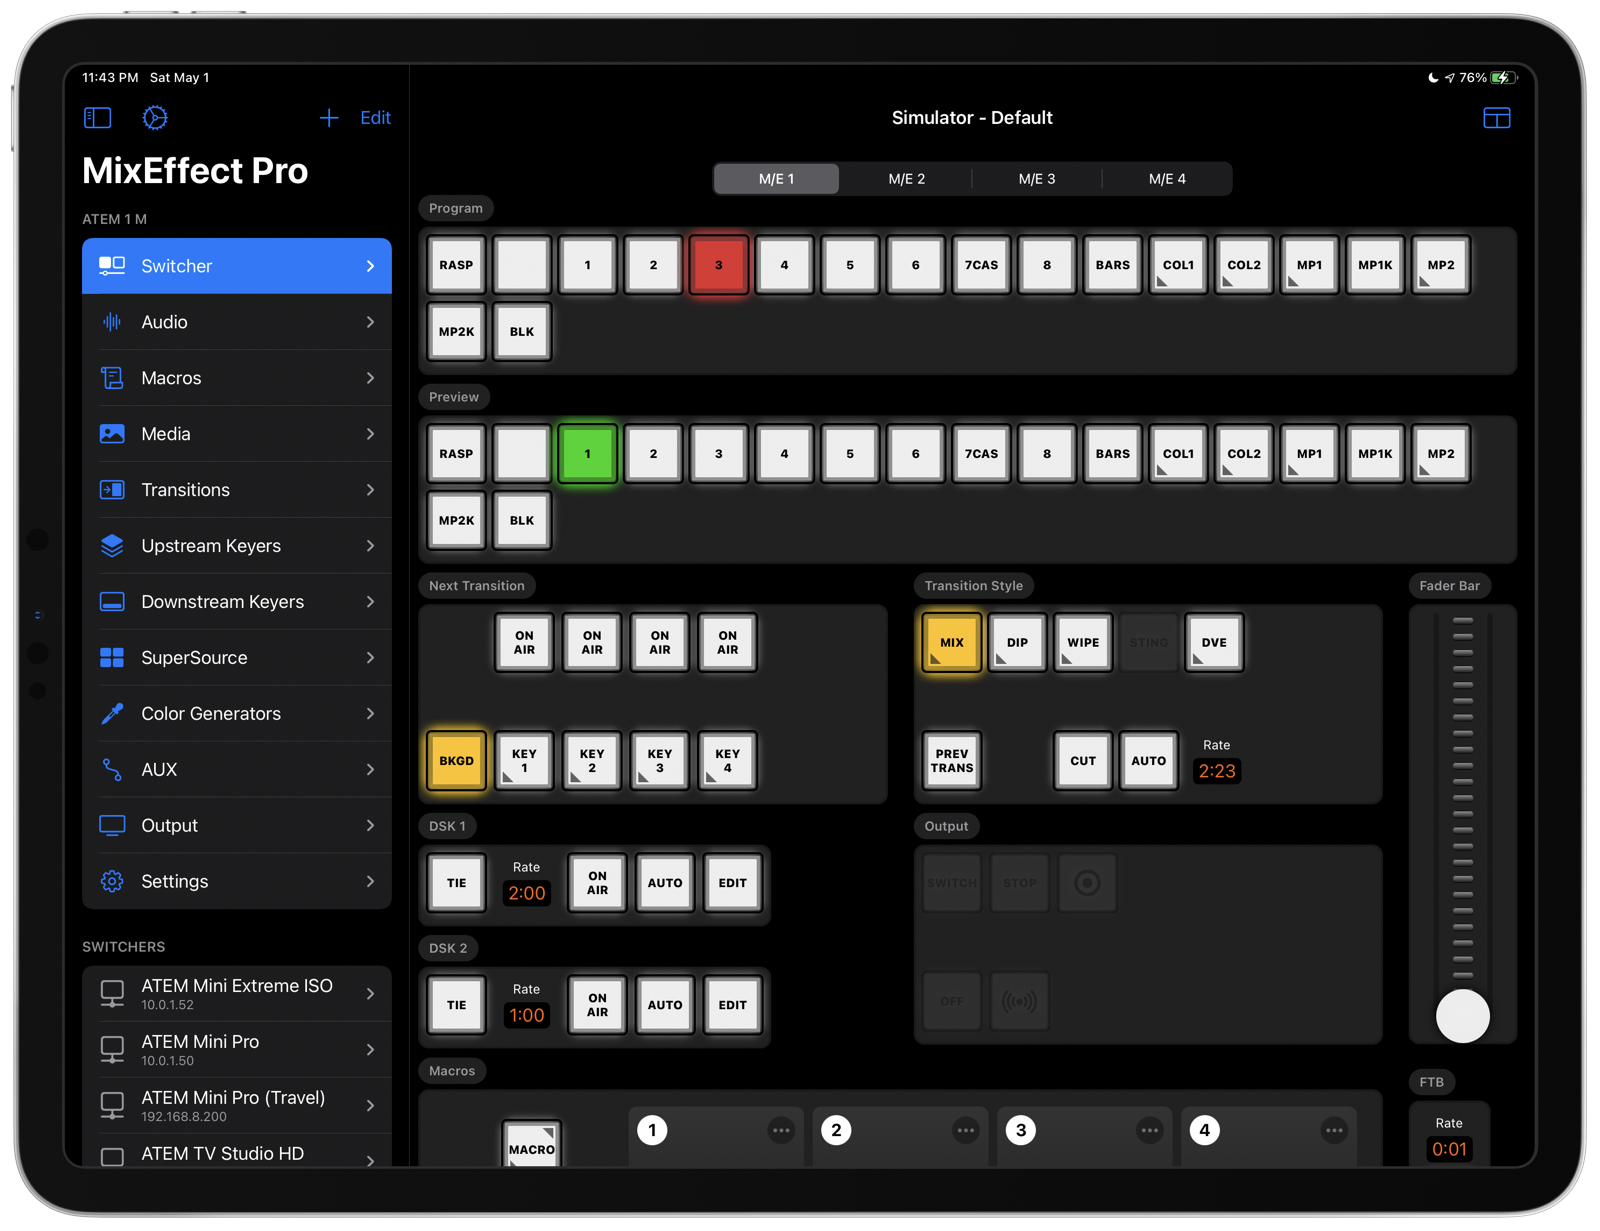Click the Output monitor icon
This screenshot has width=1600, height=1231.
(112, 826)
